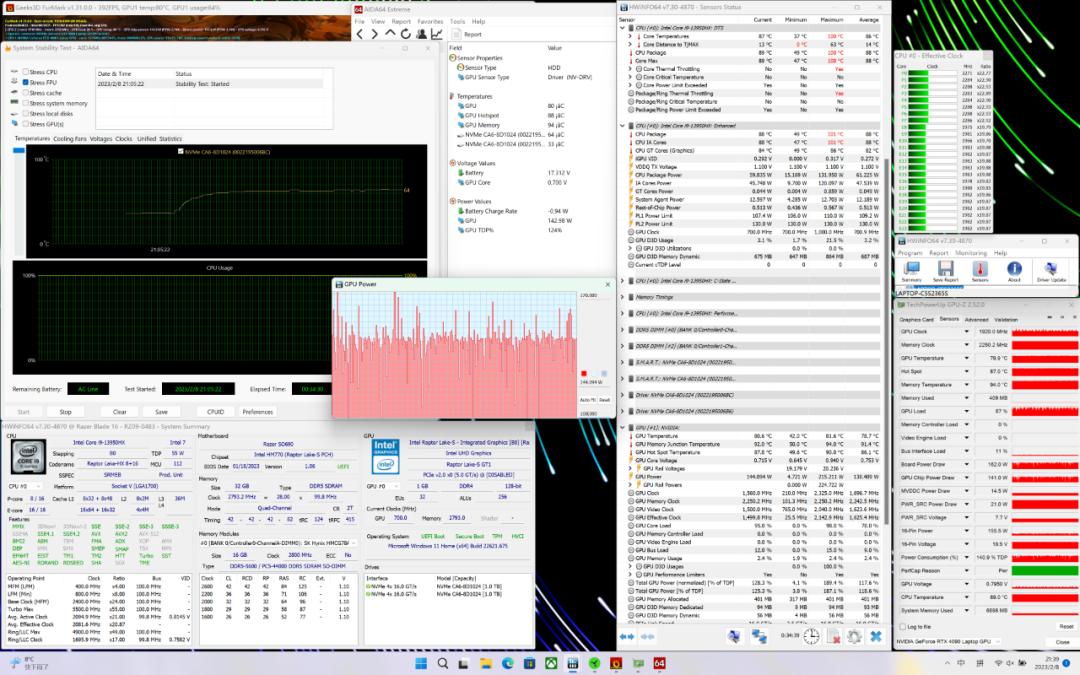
Task: Switch to the Cooling Fans tab
Action: click(x=69, y=138)
